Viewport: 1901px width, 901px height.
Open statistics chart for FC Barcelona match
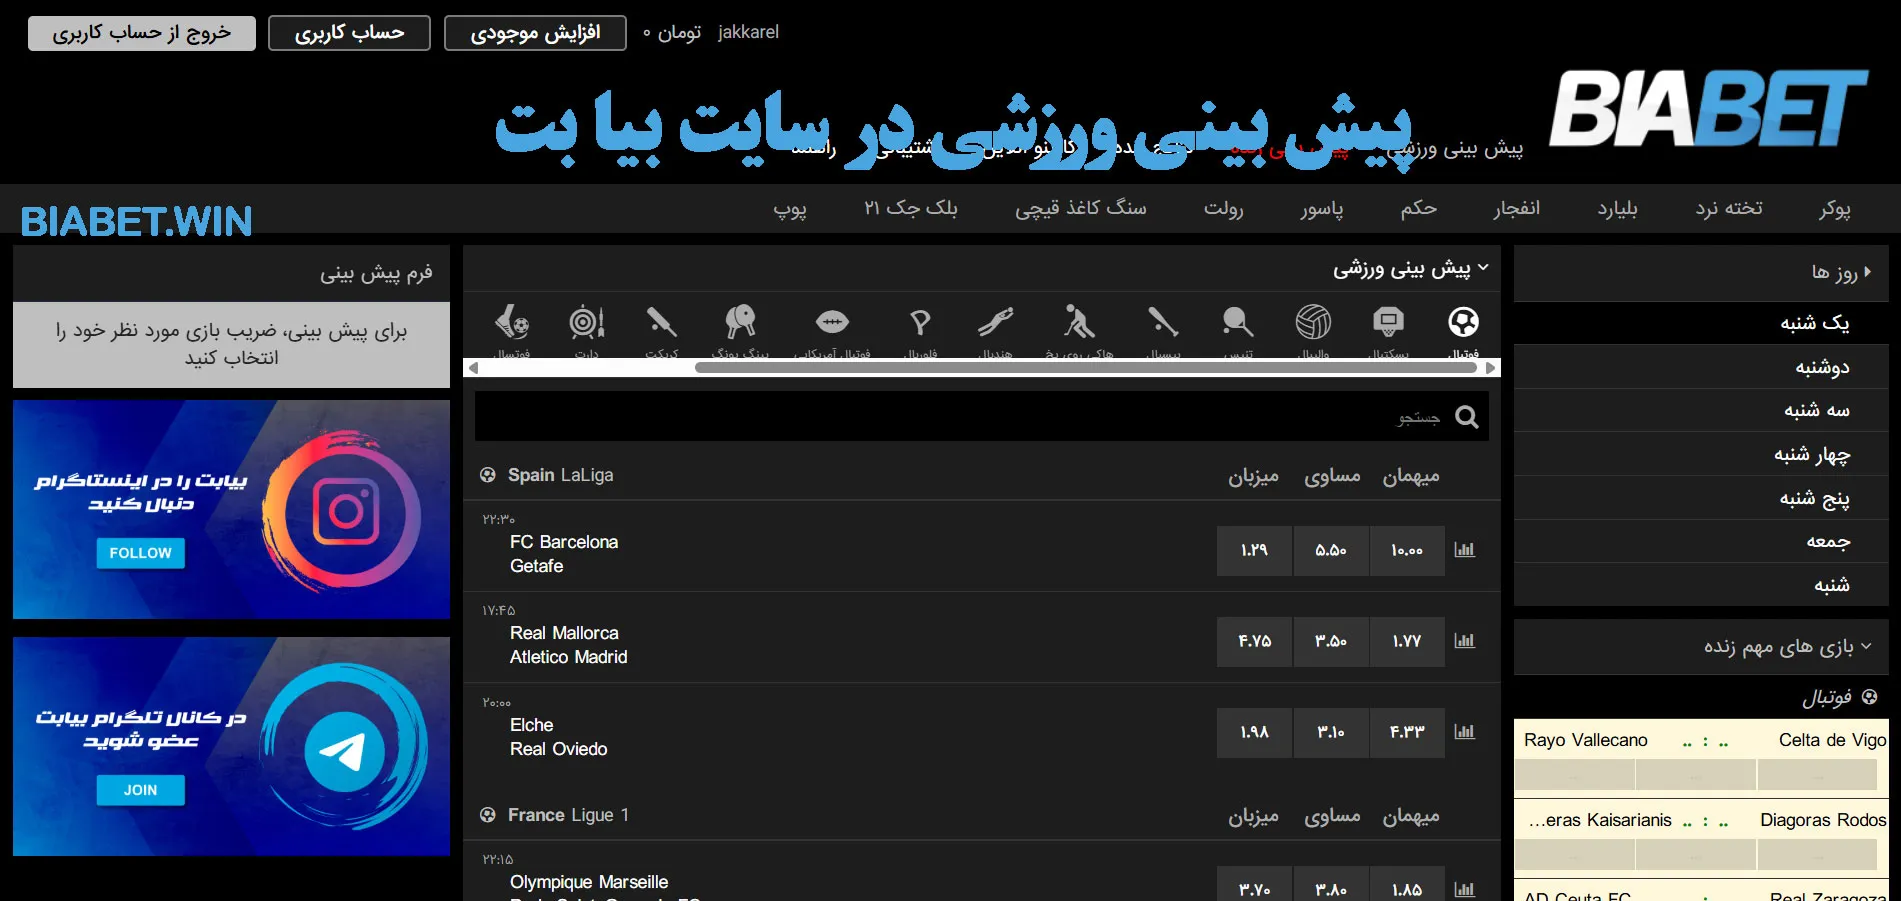point(1464,550)
